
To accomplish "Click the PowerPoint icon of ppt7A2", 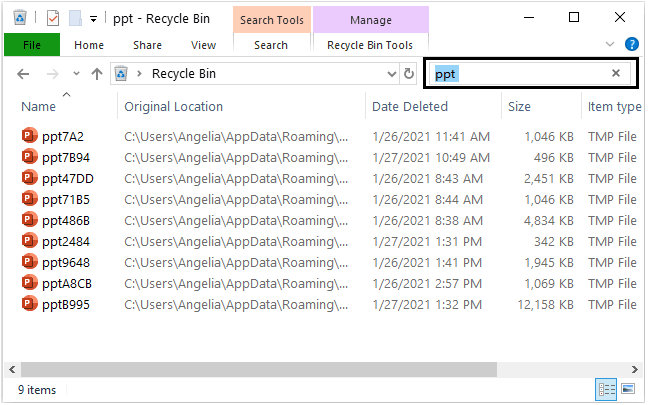I will click(29, 136).
